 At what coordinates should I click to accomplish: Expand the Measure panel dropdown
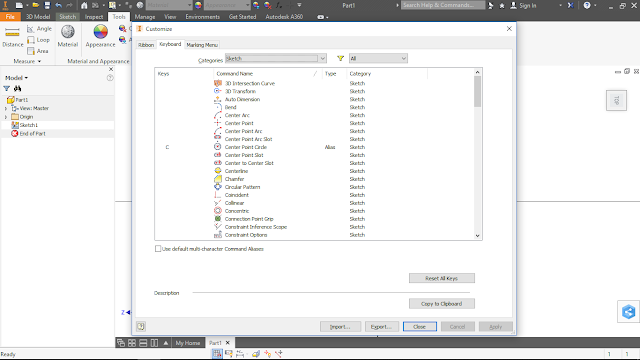click(x=27, y=61)
